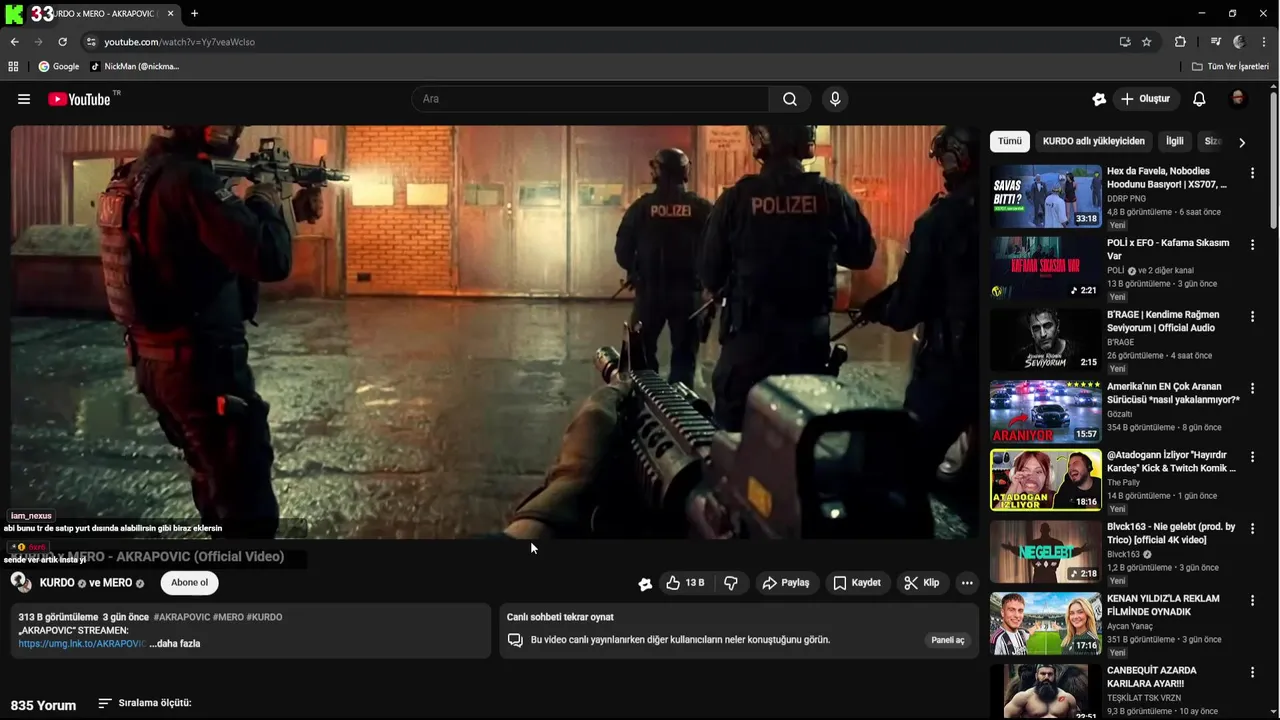Viewport: 1280px width, 720px height.
Task: Expand description with ...daha fazla
Action: tap(175, 644)
